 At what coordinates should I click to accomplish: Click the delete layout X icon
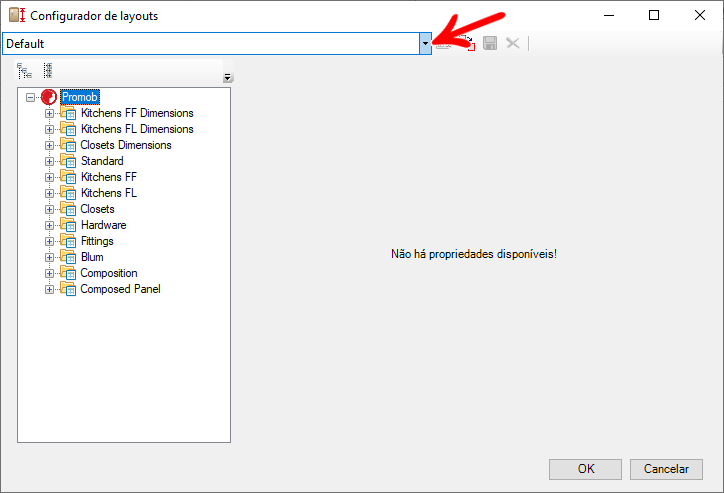point(513,43)
